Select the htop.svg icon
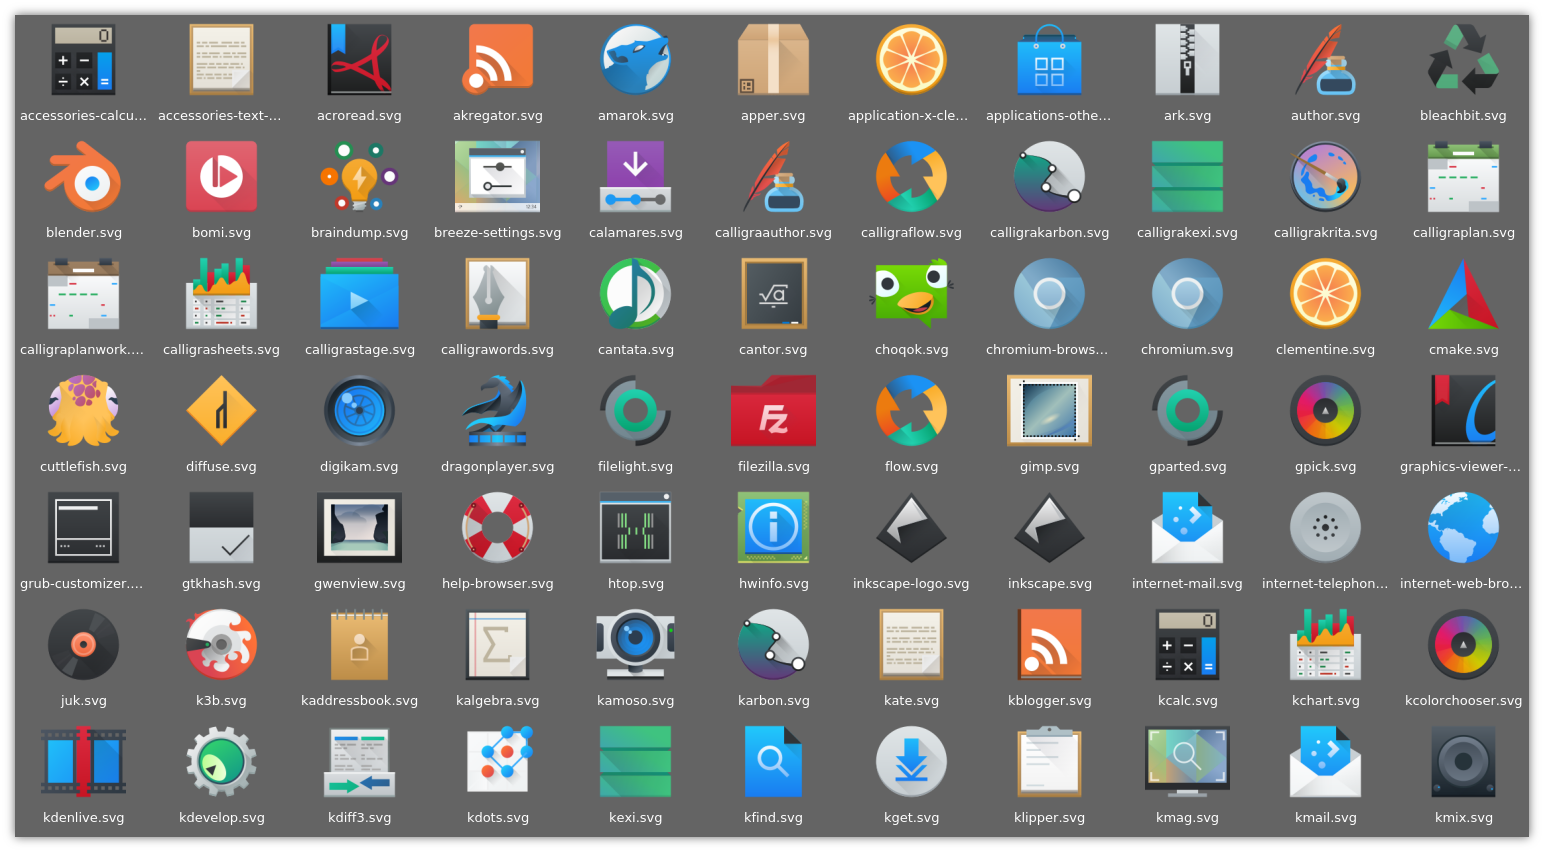1544x852 pixels. (635, 527)
